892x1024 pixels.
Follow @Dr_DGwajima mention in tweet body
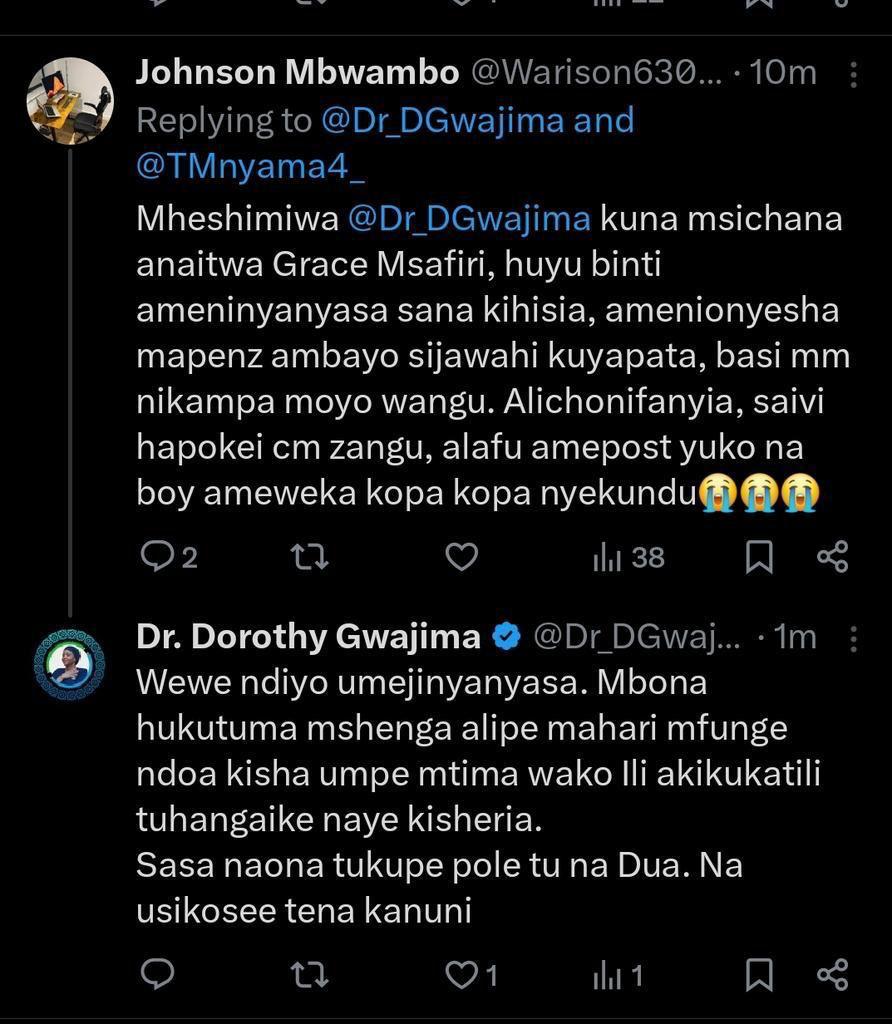[x=469, y=218]
